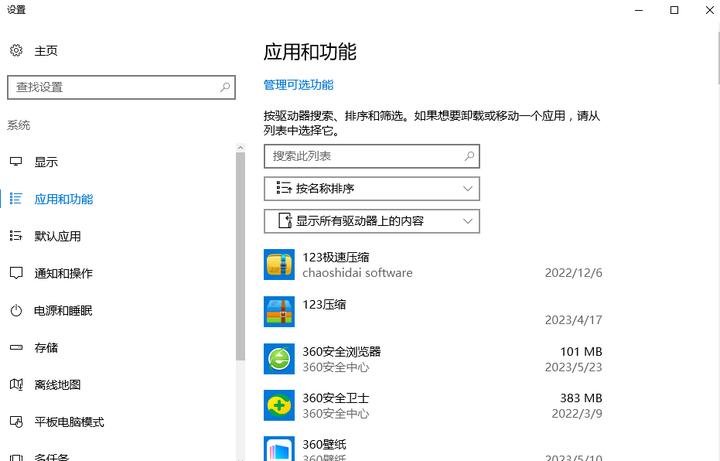Screen dimensions: 720x461
Task: Select the 123极速压缩 app name
Action: point(336,257)
